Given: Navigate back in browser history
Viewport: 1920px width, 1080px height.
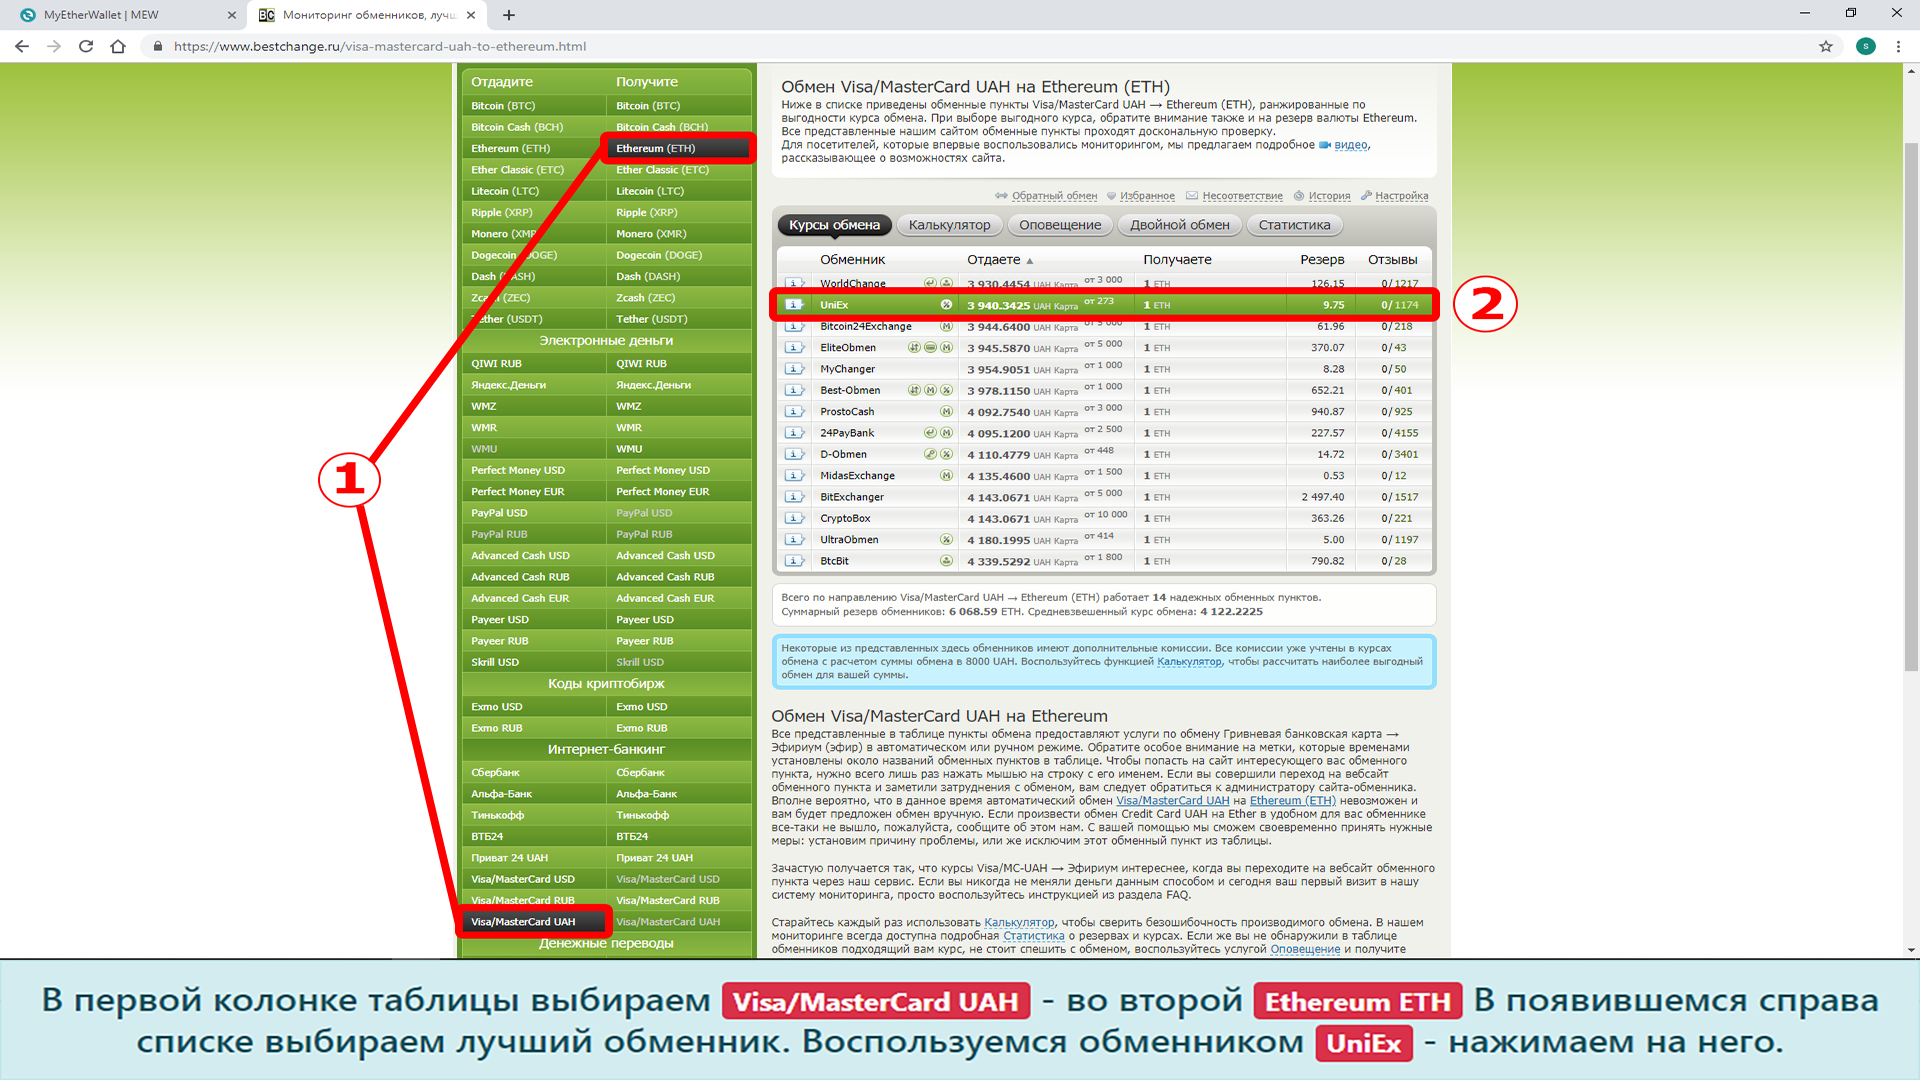Looking at the screenshot, I should pos(22,46).
